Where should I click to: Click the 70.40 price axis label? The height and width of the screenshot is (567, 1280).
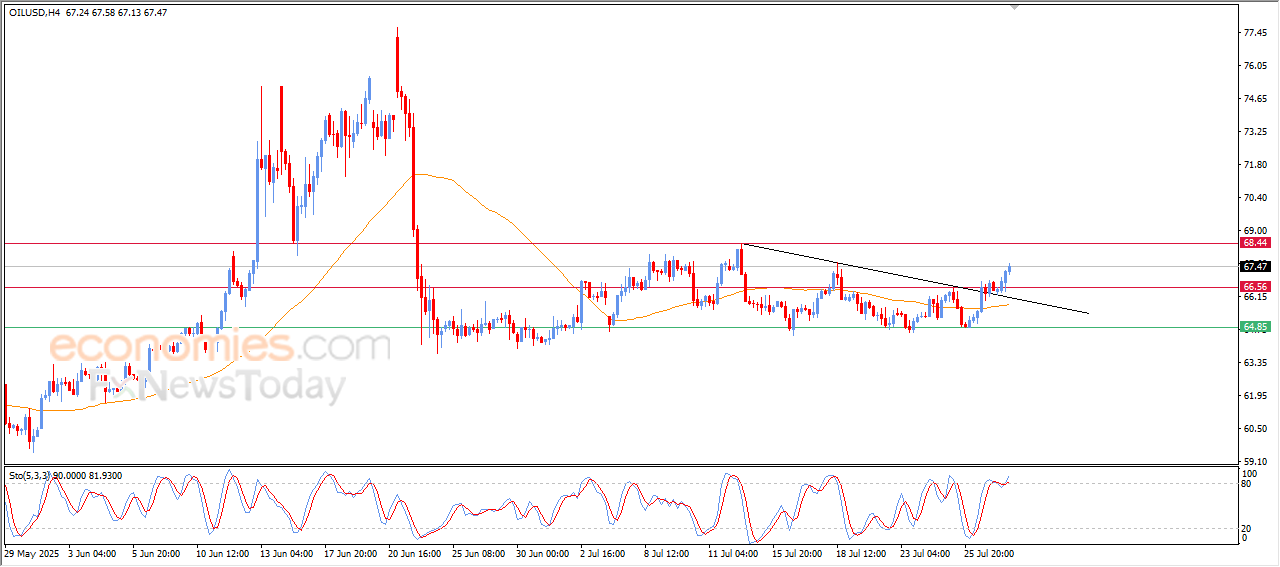coord(1255,198)
